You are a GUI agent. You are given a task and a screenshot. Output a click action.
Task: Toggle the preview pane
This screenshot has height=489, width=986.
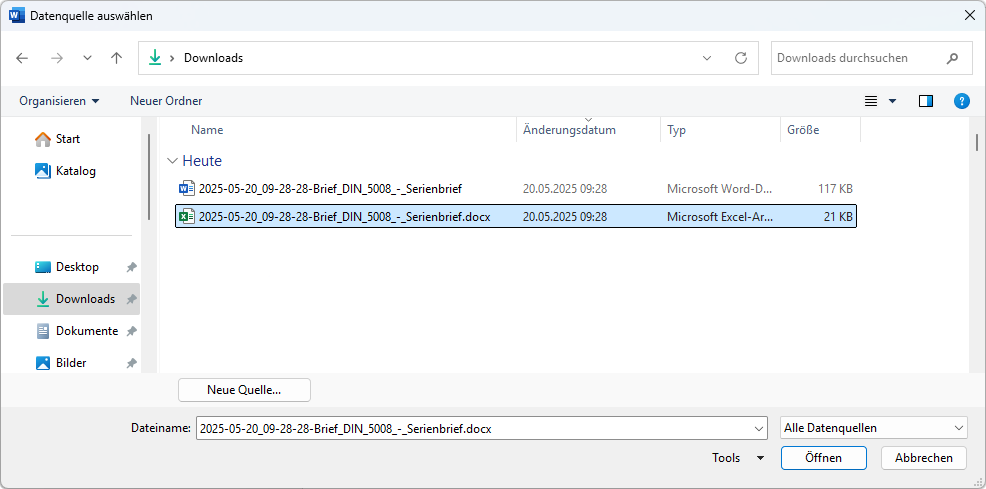pyautogui.click(x=926, y=101)
